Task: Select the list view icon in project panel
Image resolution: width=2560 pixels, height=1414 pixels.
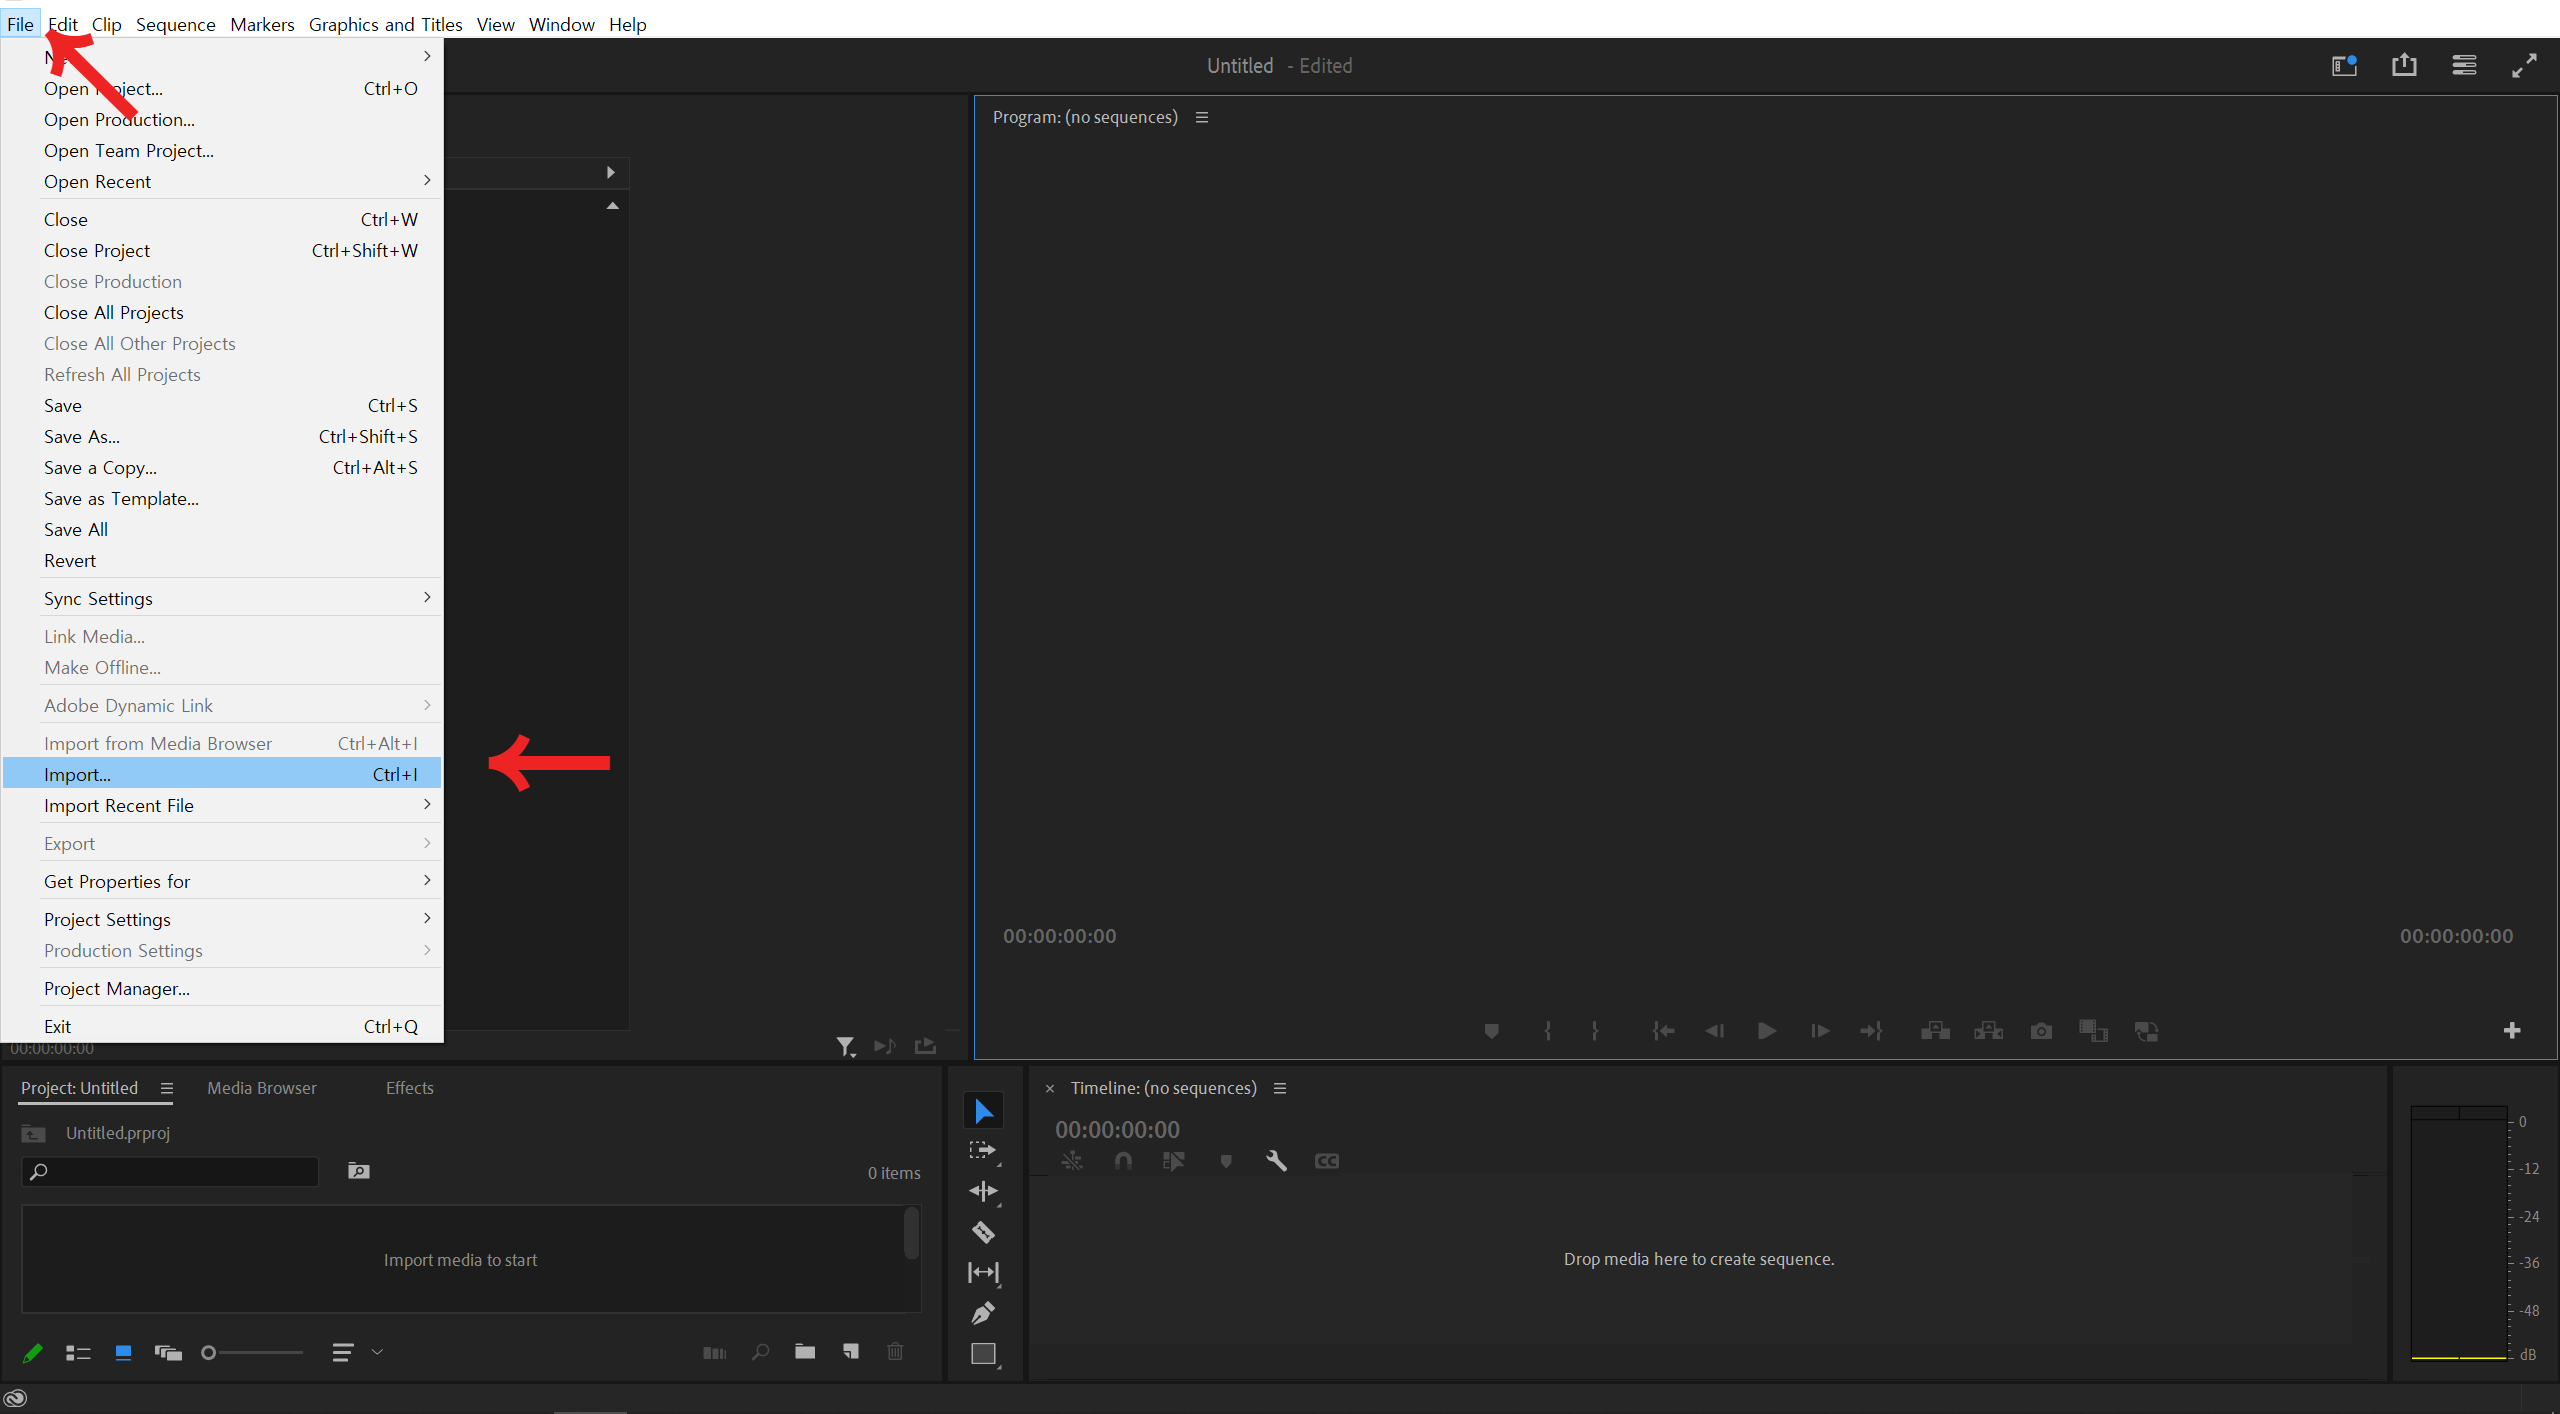Action: tap(80, 1353)
